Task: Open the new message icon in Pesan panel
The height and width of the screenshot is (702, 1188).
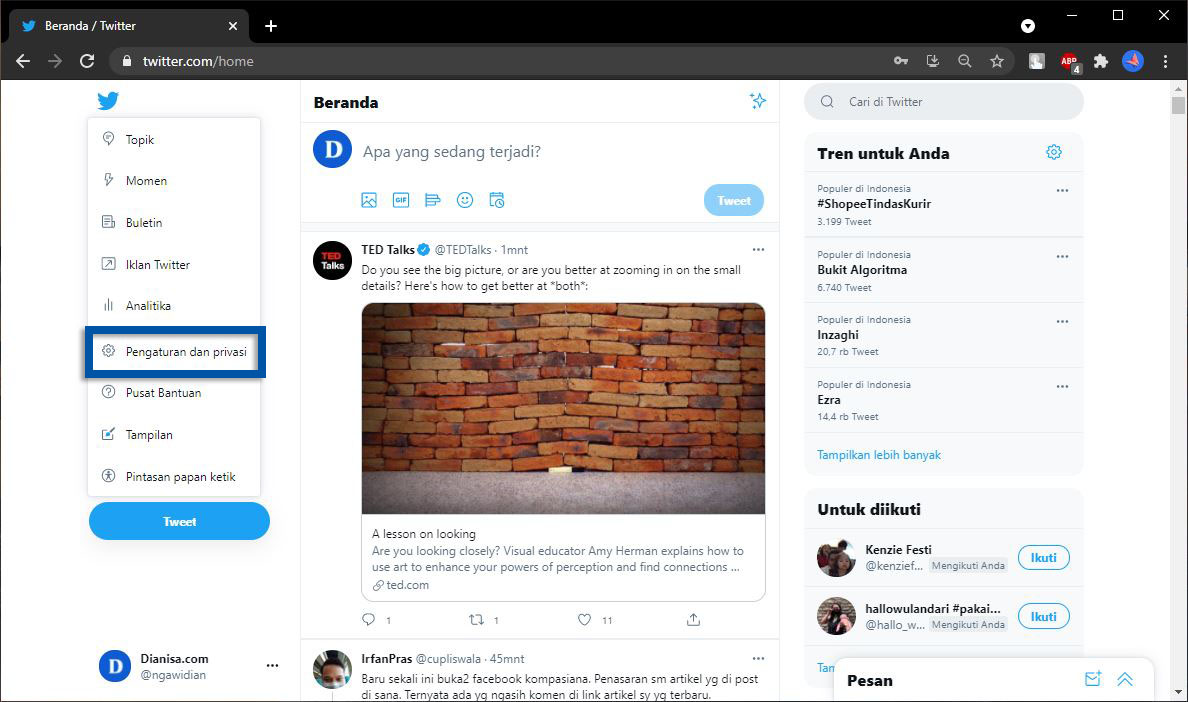Action: 1092,679
